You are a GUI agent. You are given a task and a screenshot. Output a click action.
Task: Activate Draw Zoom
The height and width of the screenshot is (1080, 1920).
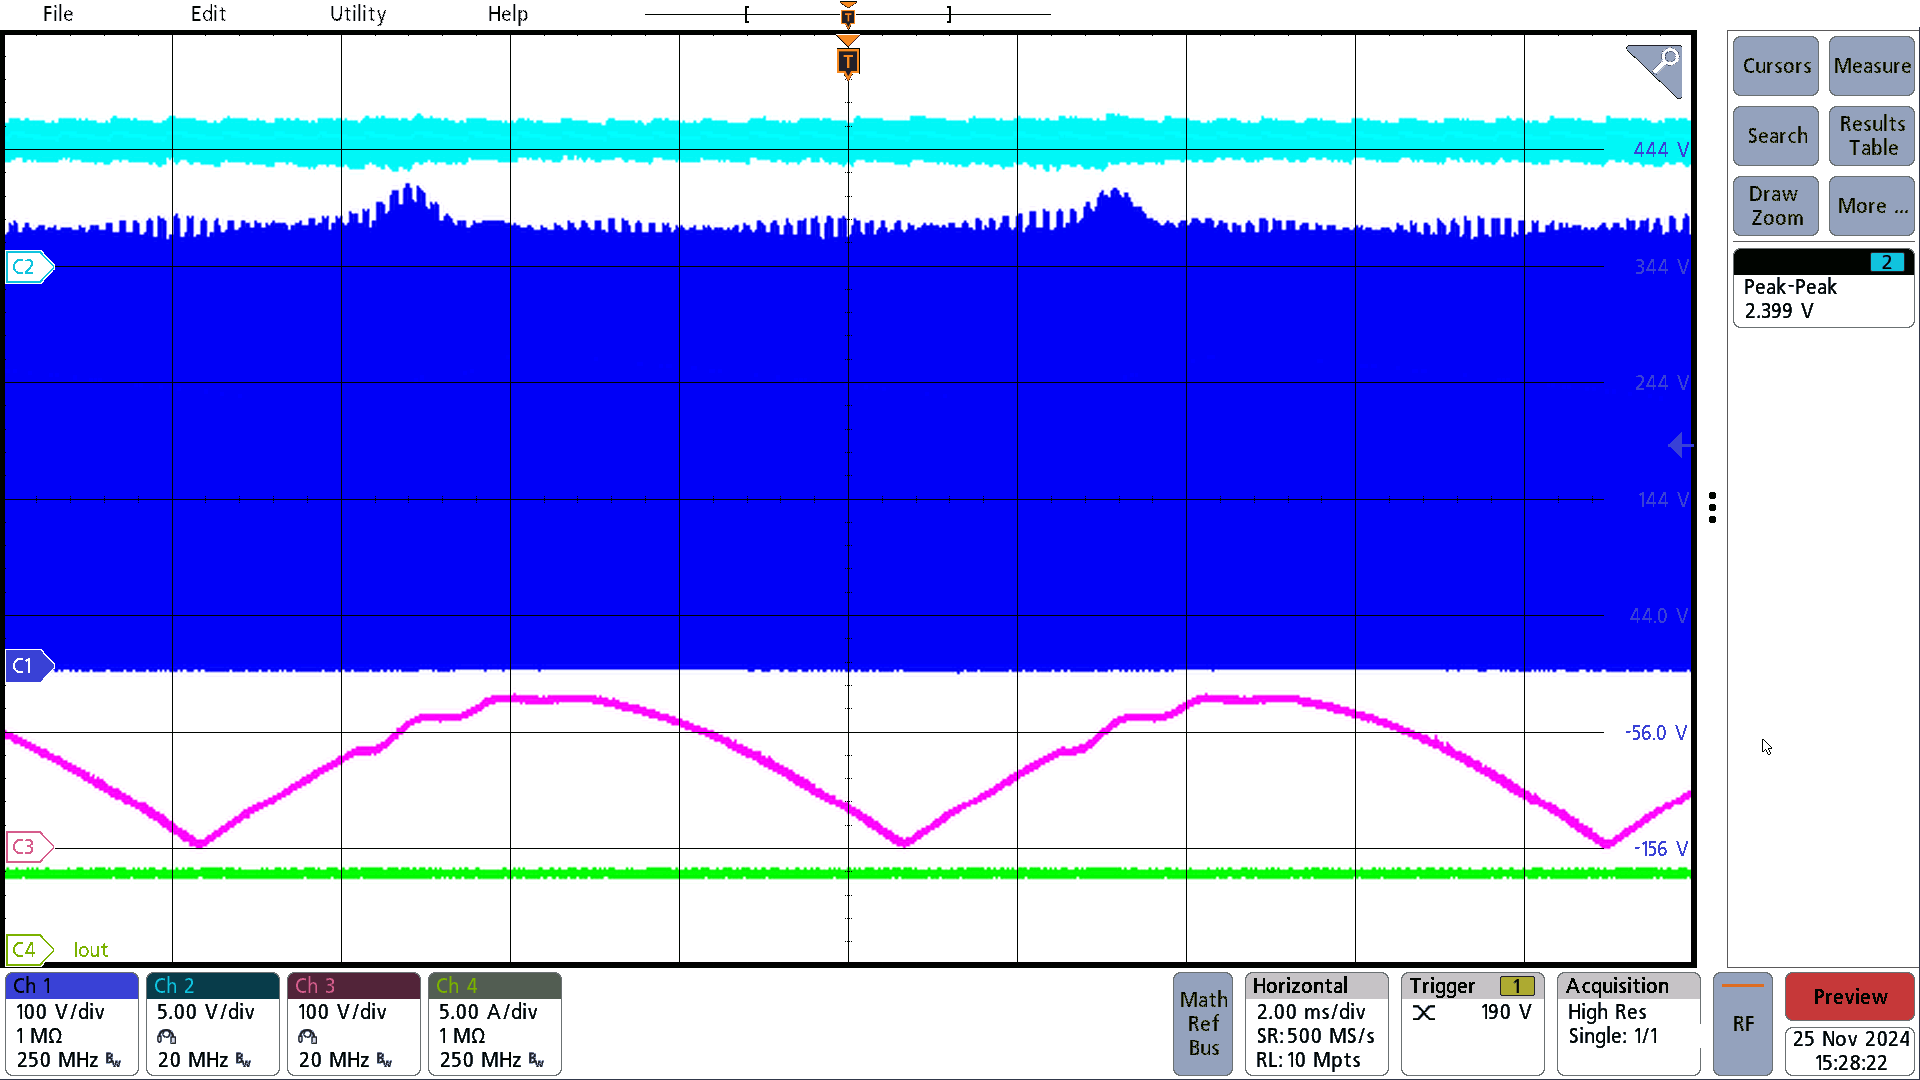1776,206
